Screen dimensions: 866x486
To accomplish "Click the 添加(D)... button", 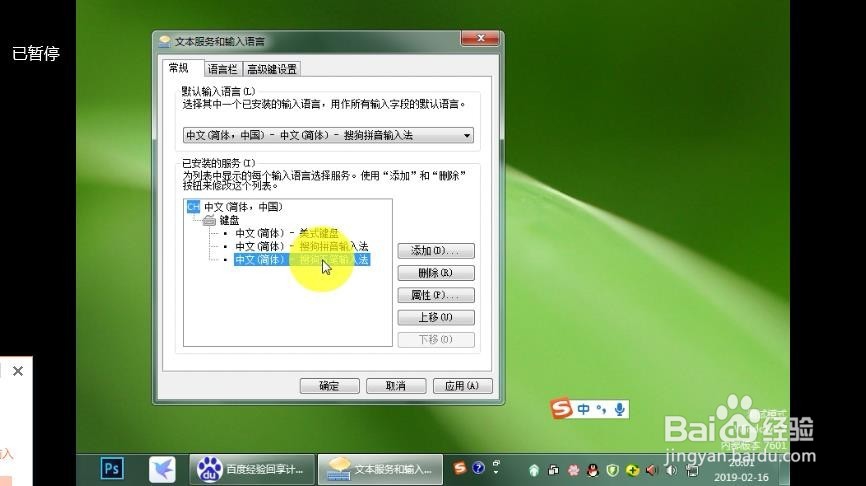I will (x=436, y=251).
